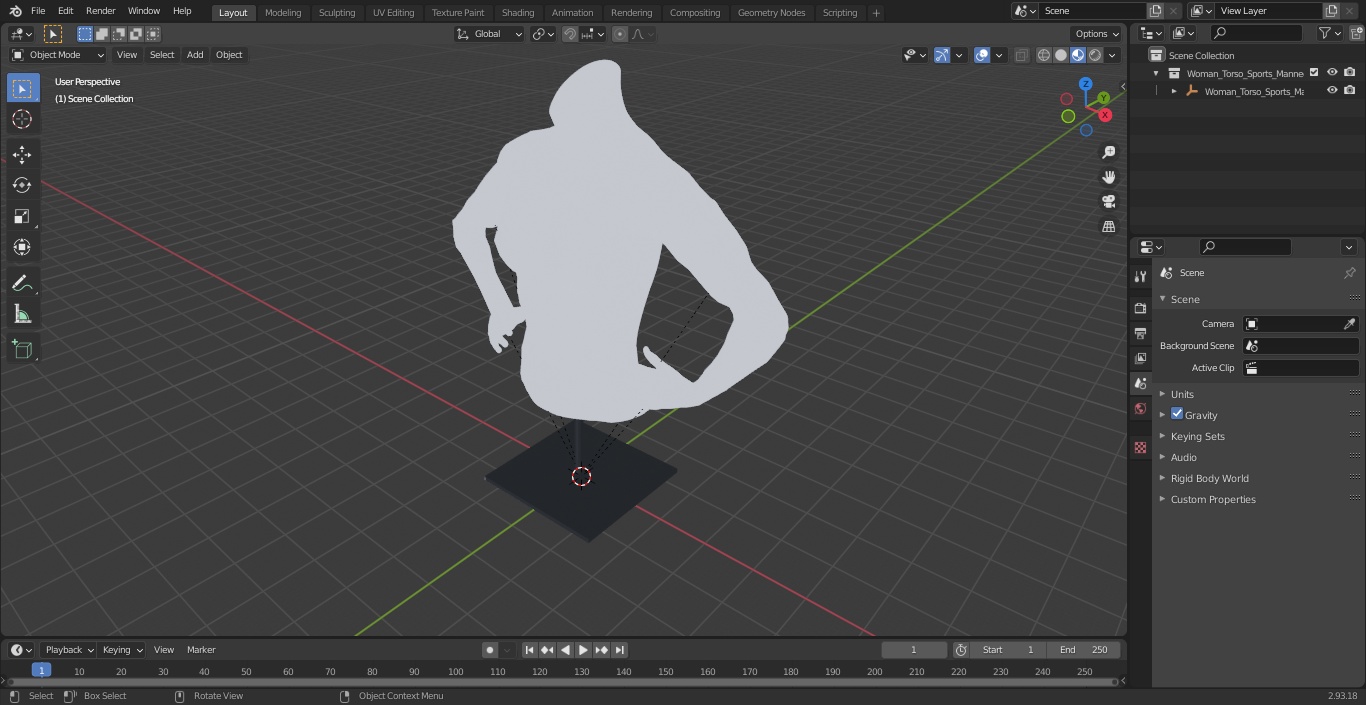The width and height of the screenshot is (1366, 705).
Task: Click the Zoom viewport gizmo icon
Action: click(x=1108, y=152)
